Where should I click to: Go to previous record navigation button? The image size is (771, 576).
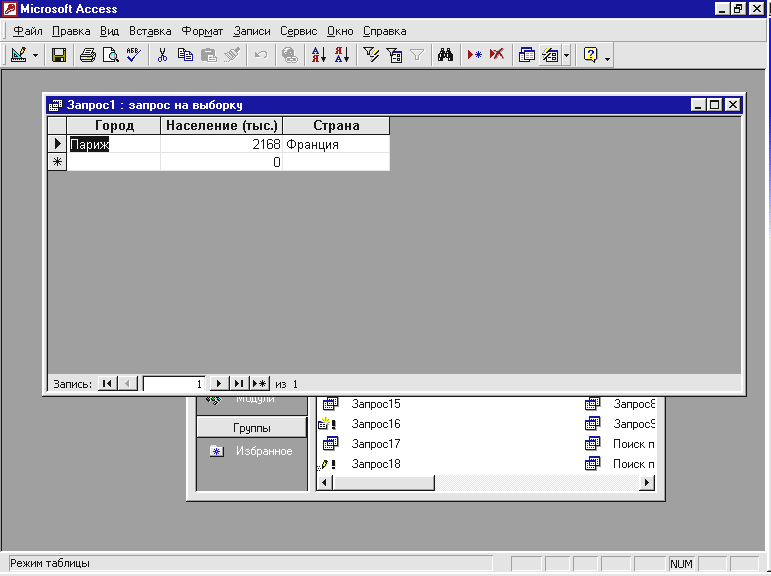[127, 384]
